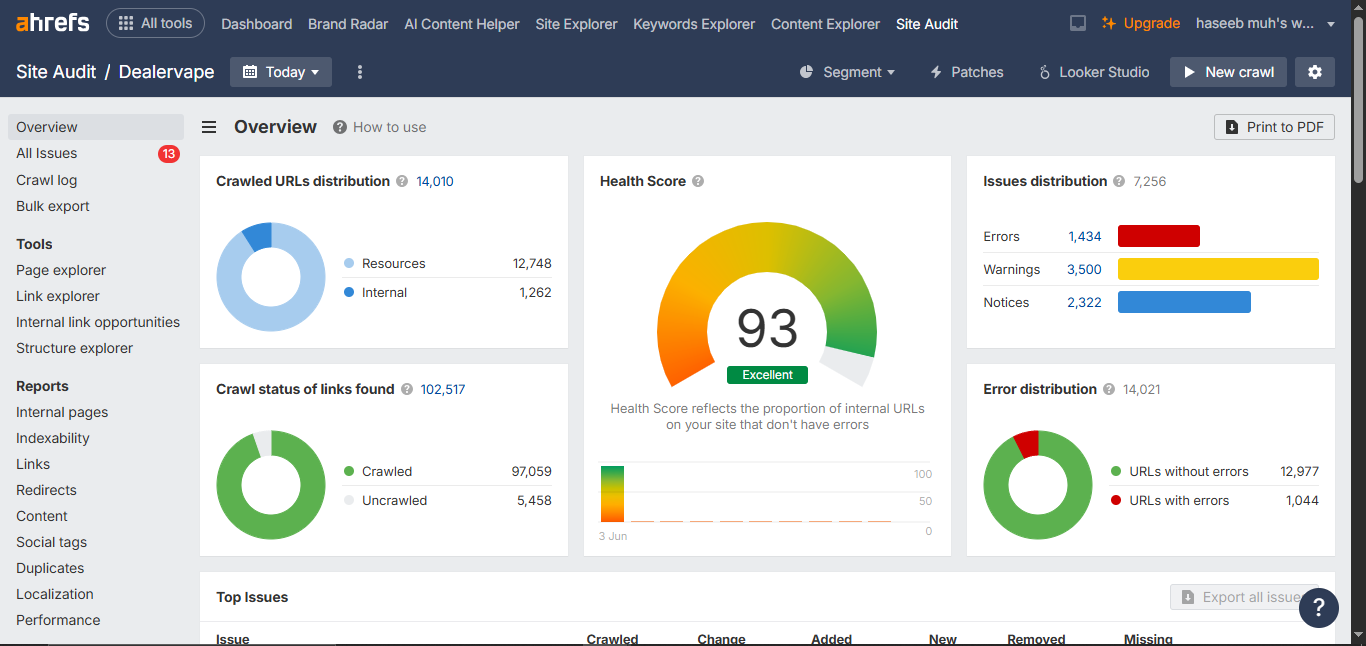Open Internal link opportunities
Viewport: 1366px width, 646px height.
click(98, 322)
